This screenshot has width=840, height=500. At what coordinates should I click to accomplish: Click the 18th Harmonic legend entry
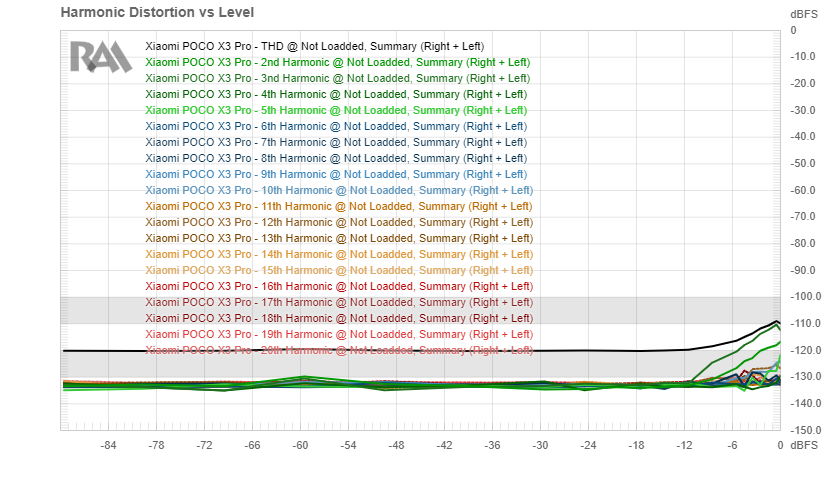coord(339,318)
